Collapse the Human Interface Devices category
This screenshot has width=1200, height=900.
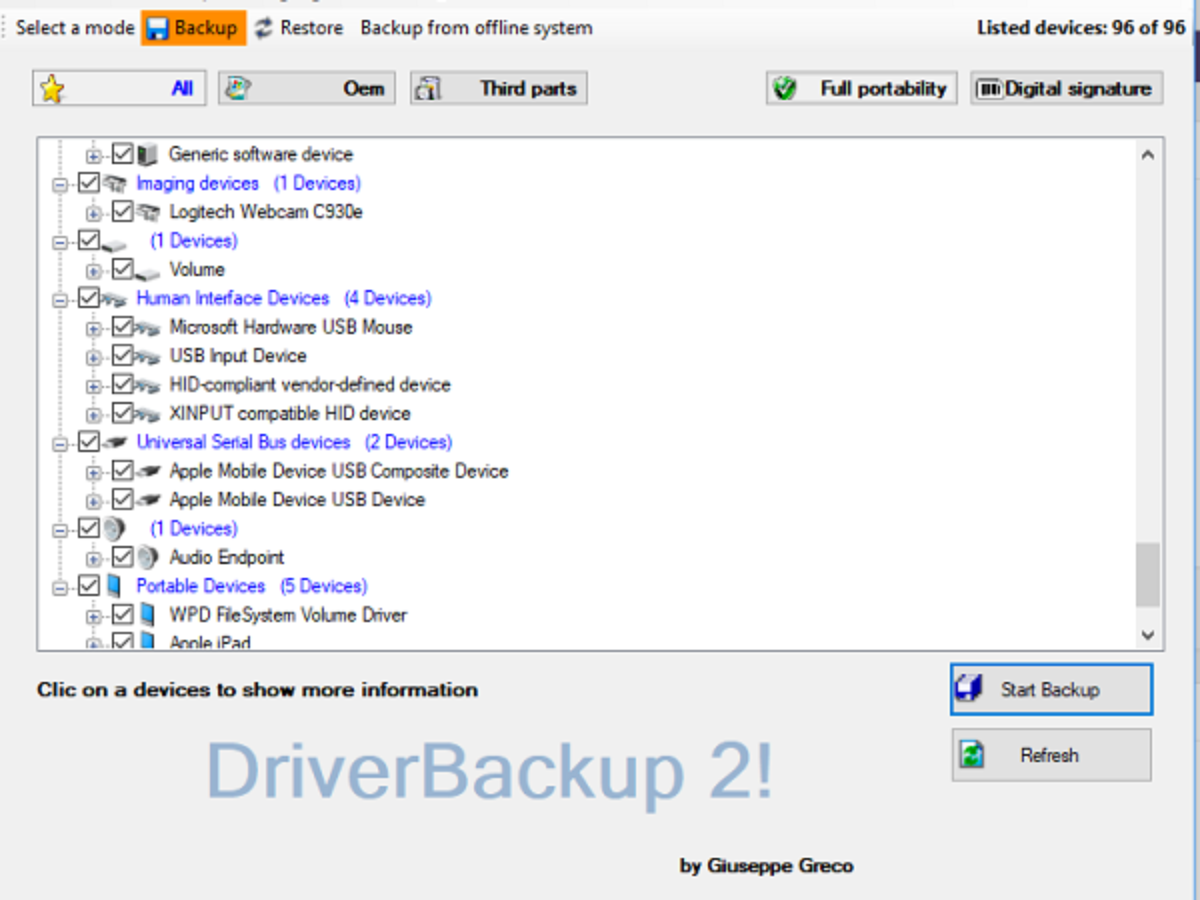[60, 300]
